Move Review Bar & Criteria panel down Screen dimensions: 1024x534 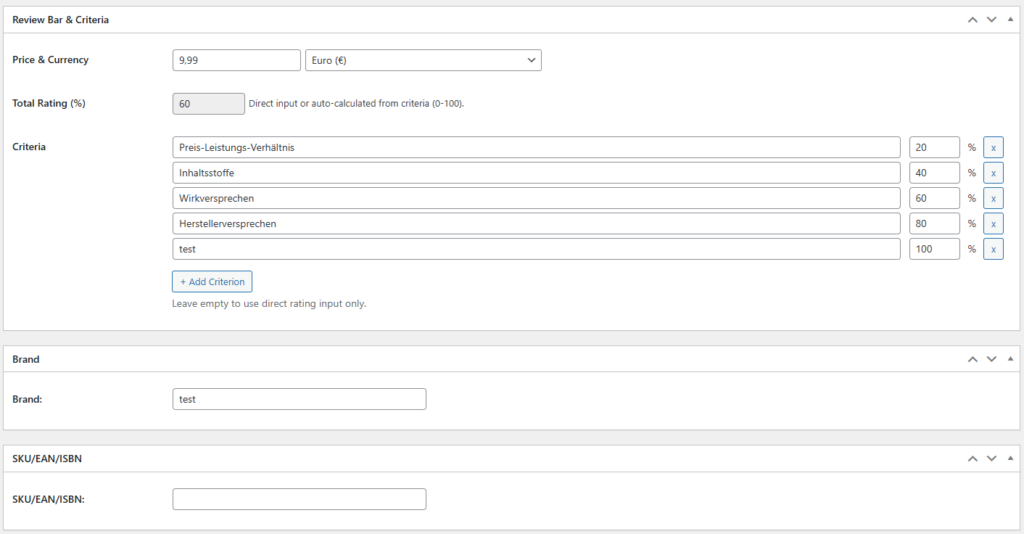tap(991, 19)
